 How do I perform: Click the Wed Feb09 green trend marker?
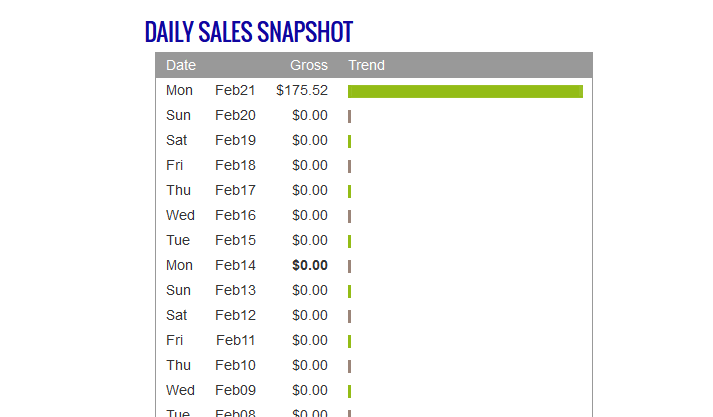(349, 392)
